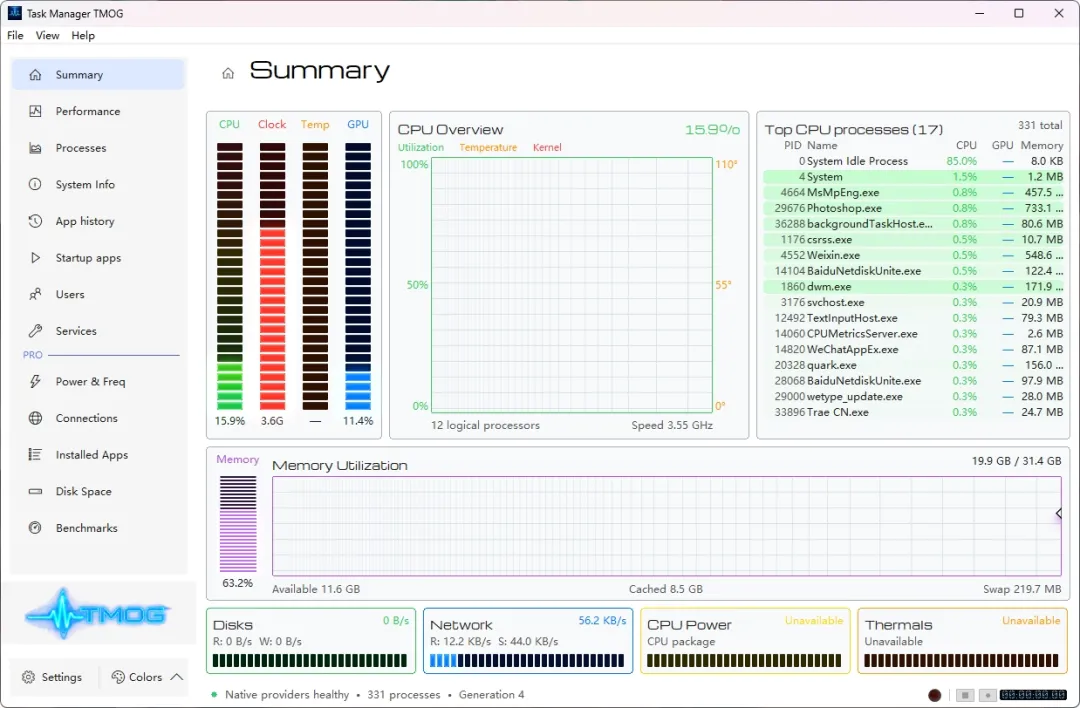Viewport: 1080px width, 708px height.
Task: Select the Trae CN.exe row
Action: click(913, 413)
